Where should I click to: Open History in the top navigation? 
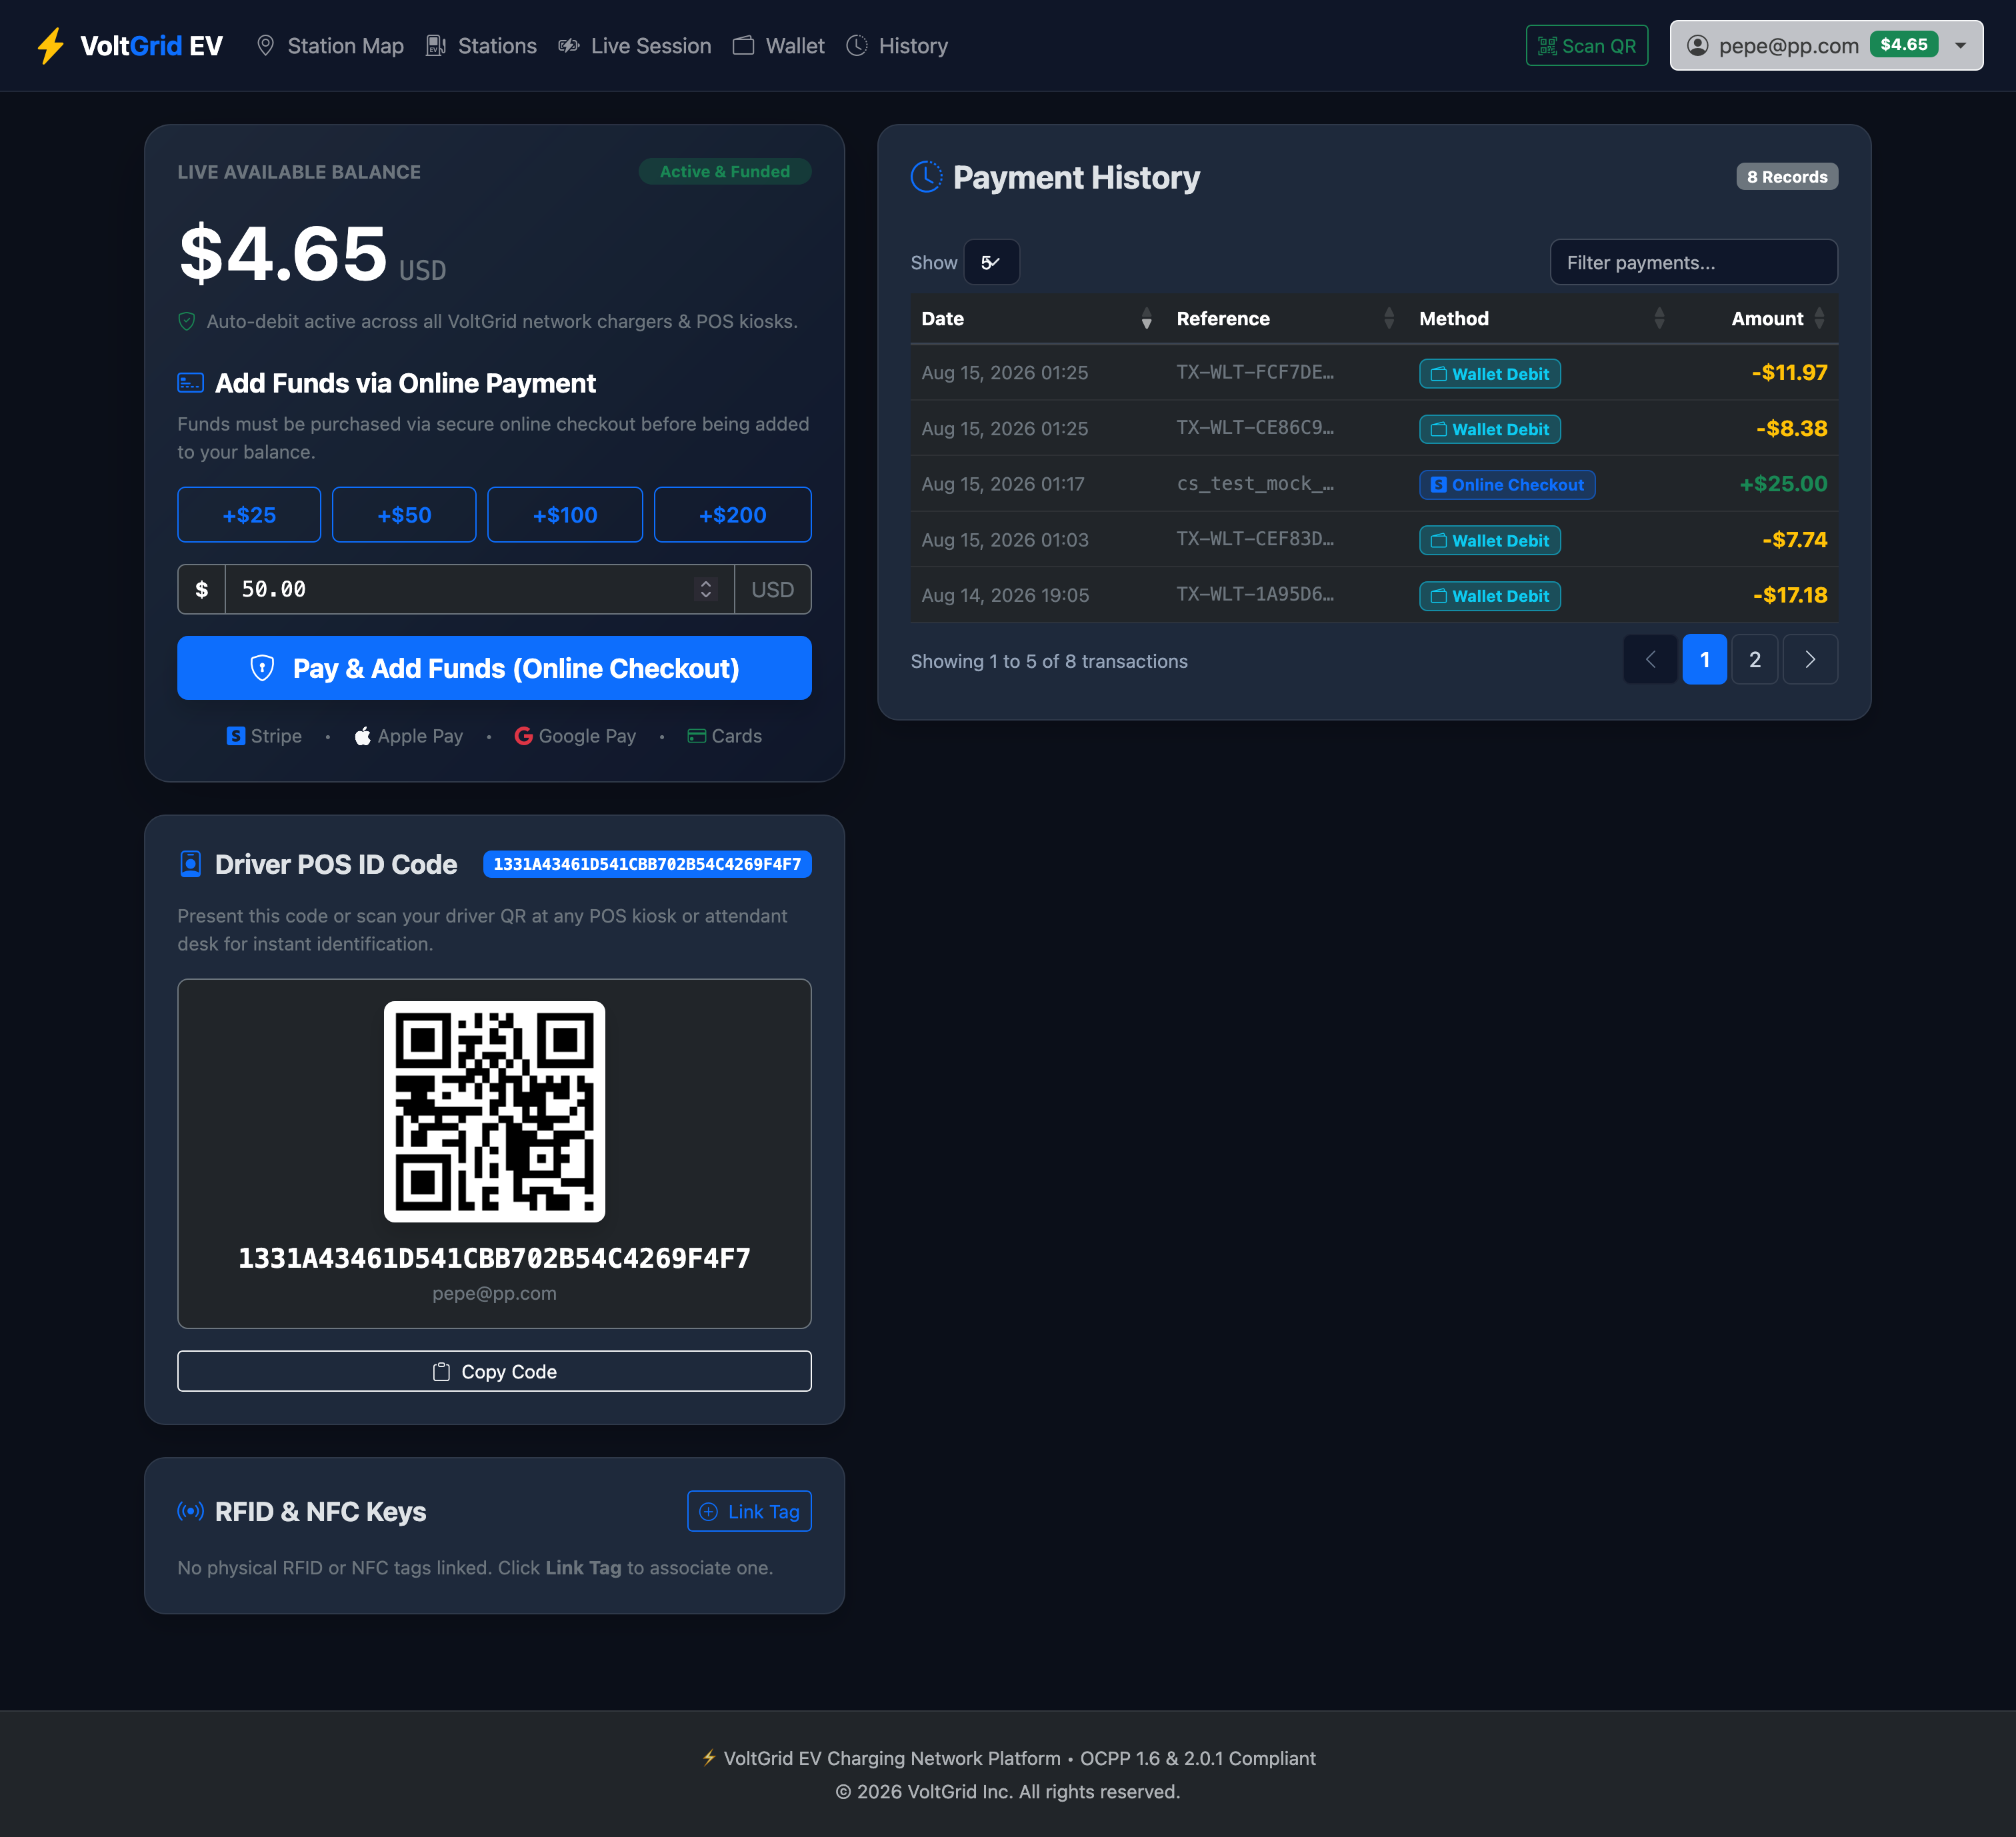[x=897, y=46]
